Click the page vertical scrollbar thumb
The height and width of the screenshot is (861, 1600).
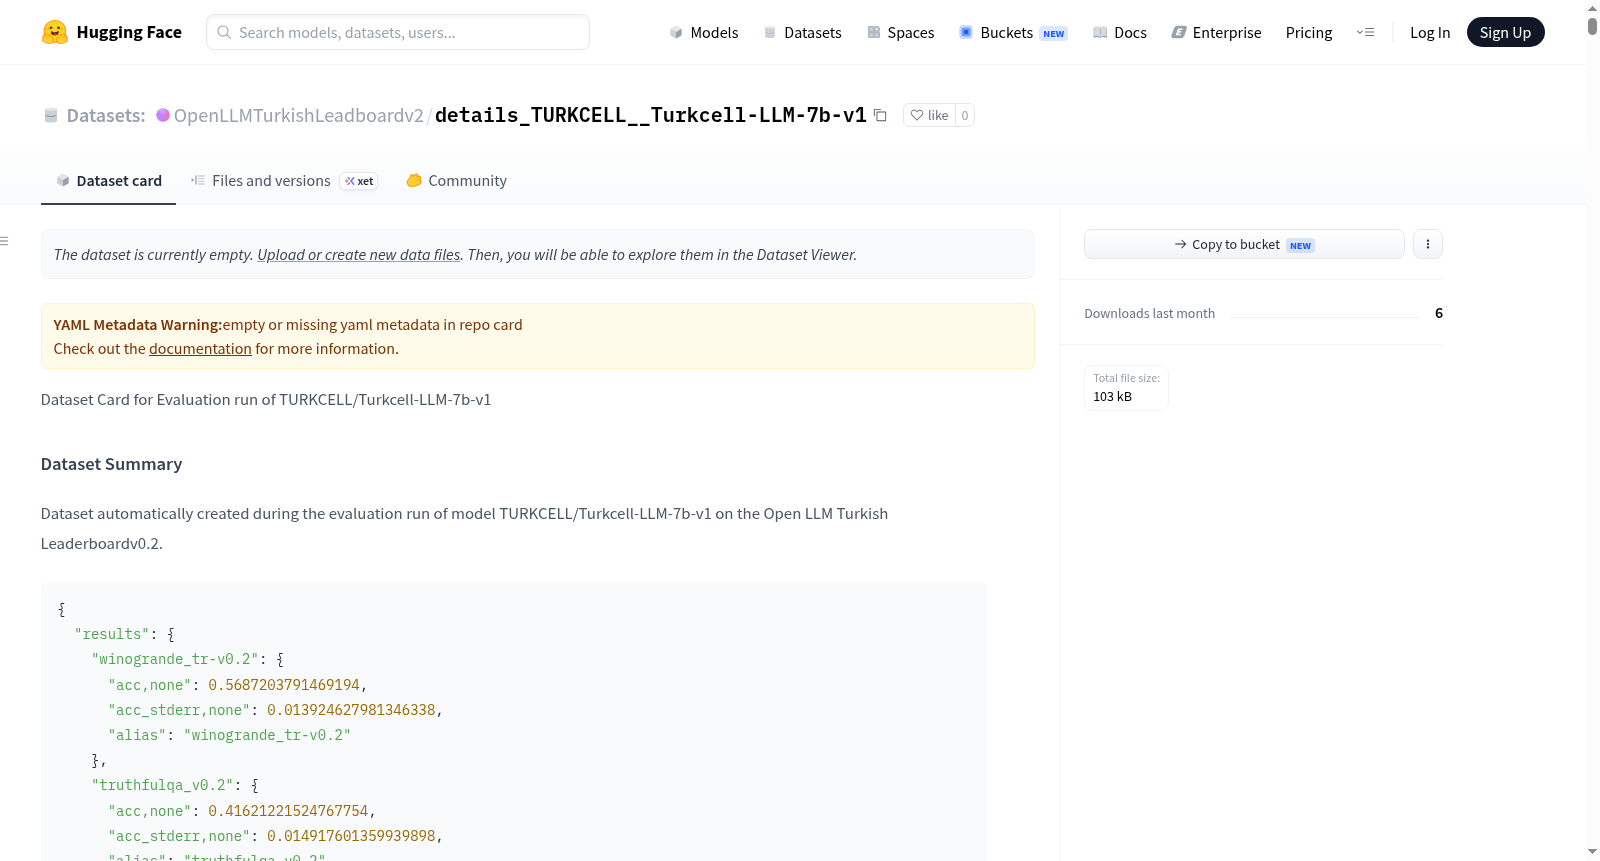click(1592, 25)
